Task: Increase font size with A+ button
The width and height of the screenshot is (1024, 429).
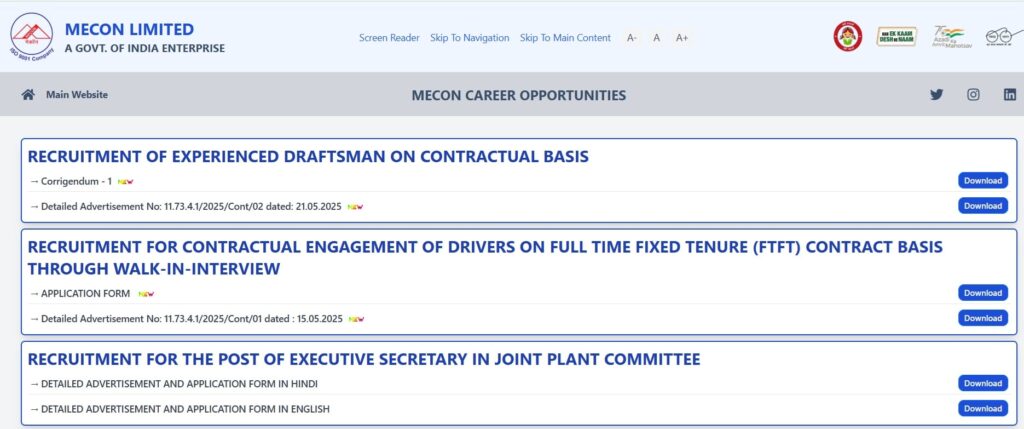Action: point(682,38)
